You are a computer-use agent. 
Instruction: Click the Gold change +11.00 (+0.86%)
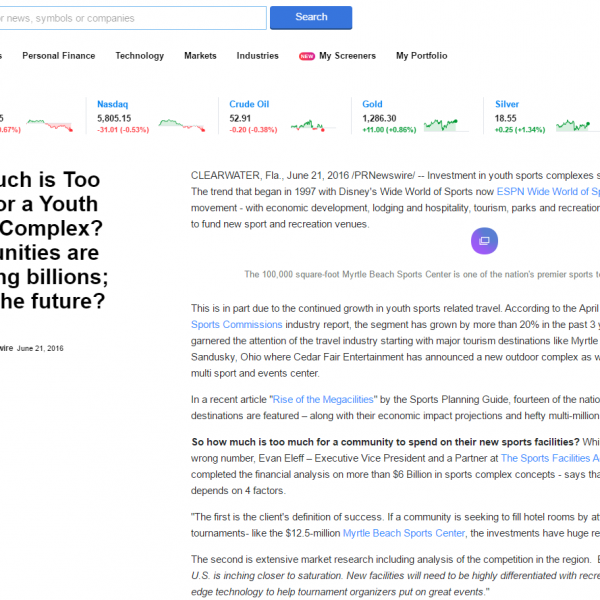tap(389, 130)
